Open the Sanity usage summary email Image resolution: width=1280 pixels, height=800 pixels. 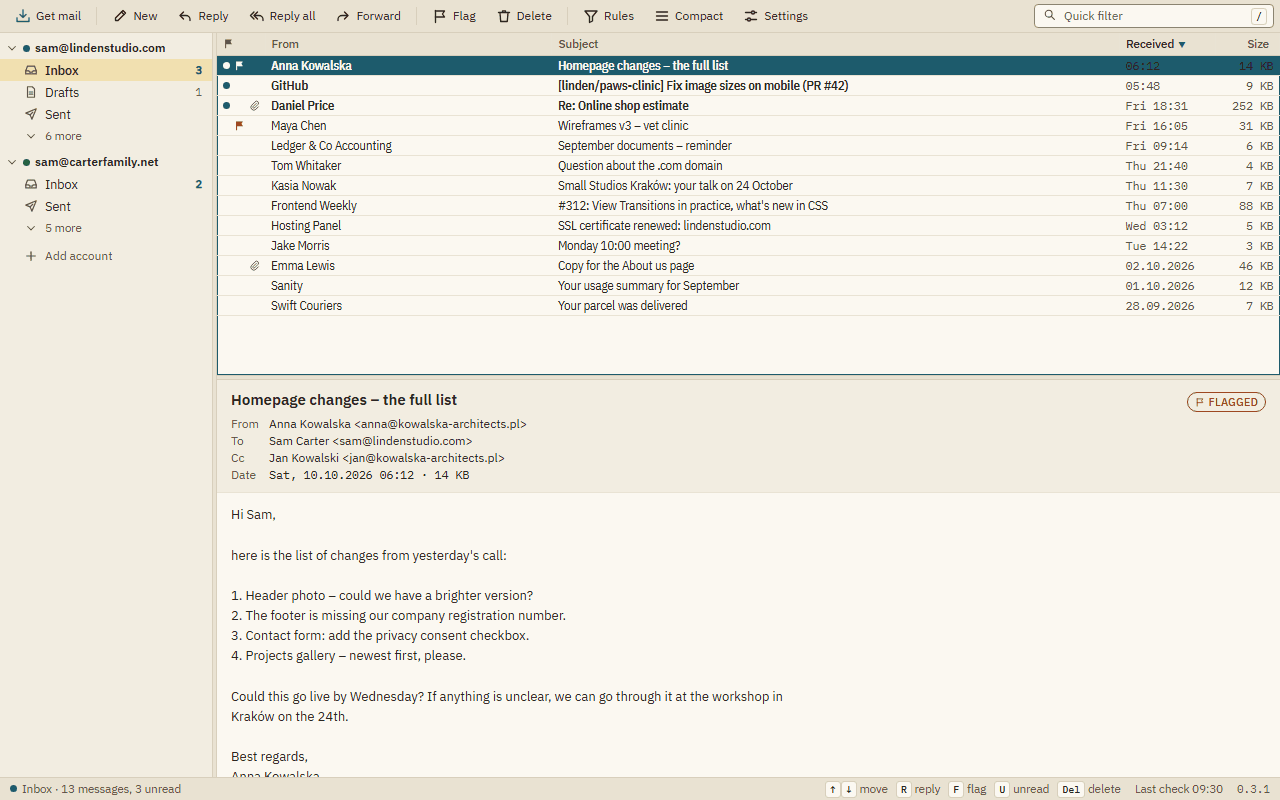pyautogui.click(x=748, y=286)
